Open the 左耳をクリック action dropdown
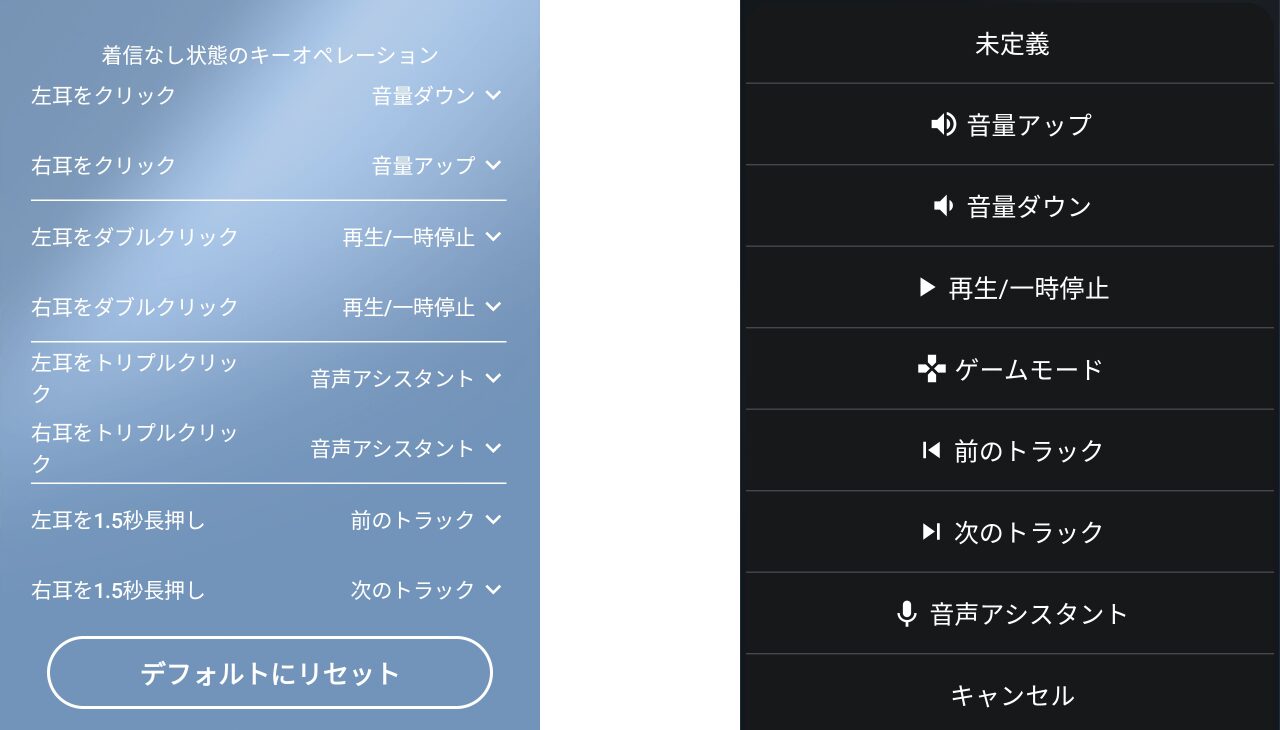The height and width of the screenshot is (730, 1280). [x=437, y=96]
